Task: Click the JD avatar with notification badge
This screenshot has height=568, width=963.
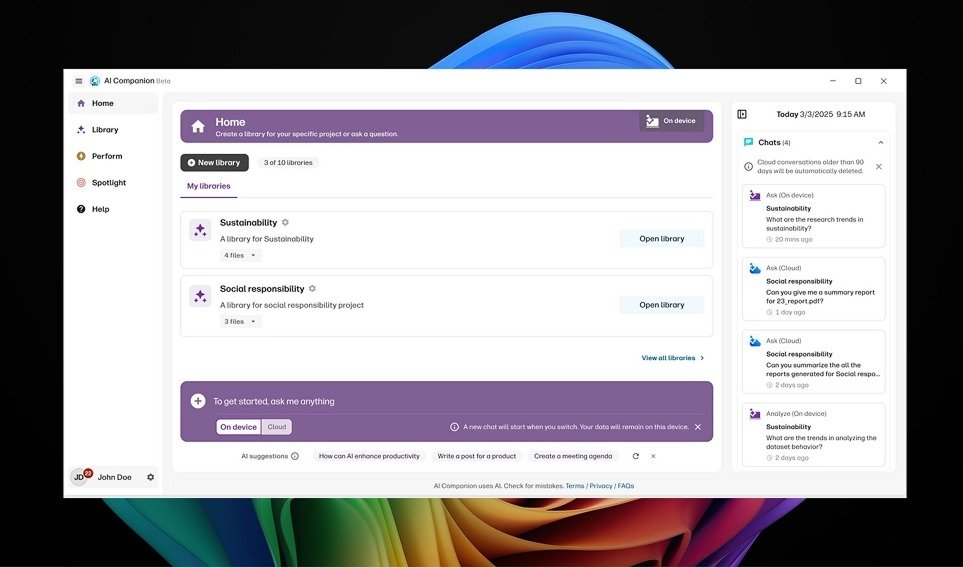Action: [80, 477]
